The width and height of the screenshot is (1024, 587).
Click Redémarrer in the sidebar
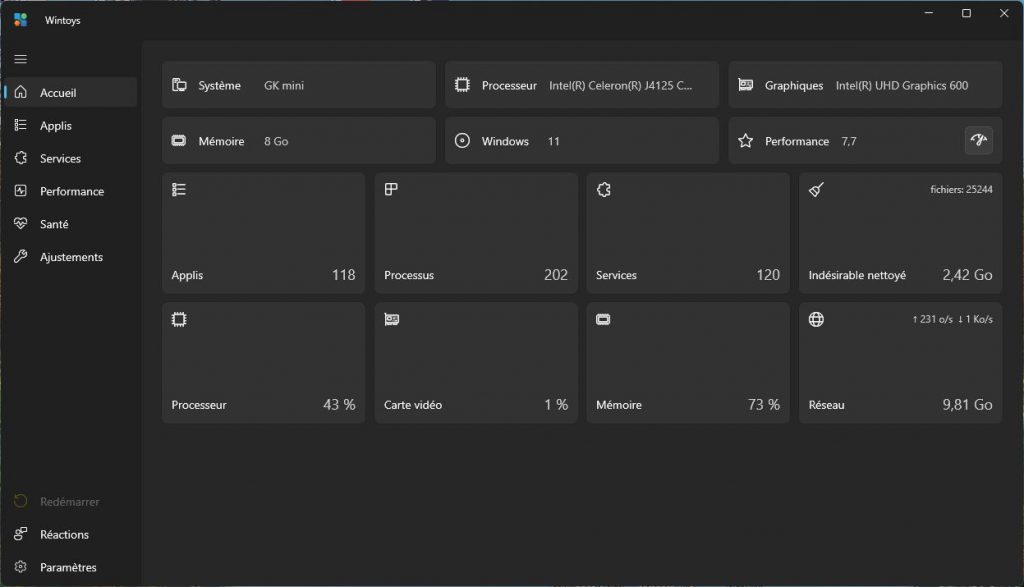71,501
